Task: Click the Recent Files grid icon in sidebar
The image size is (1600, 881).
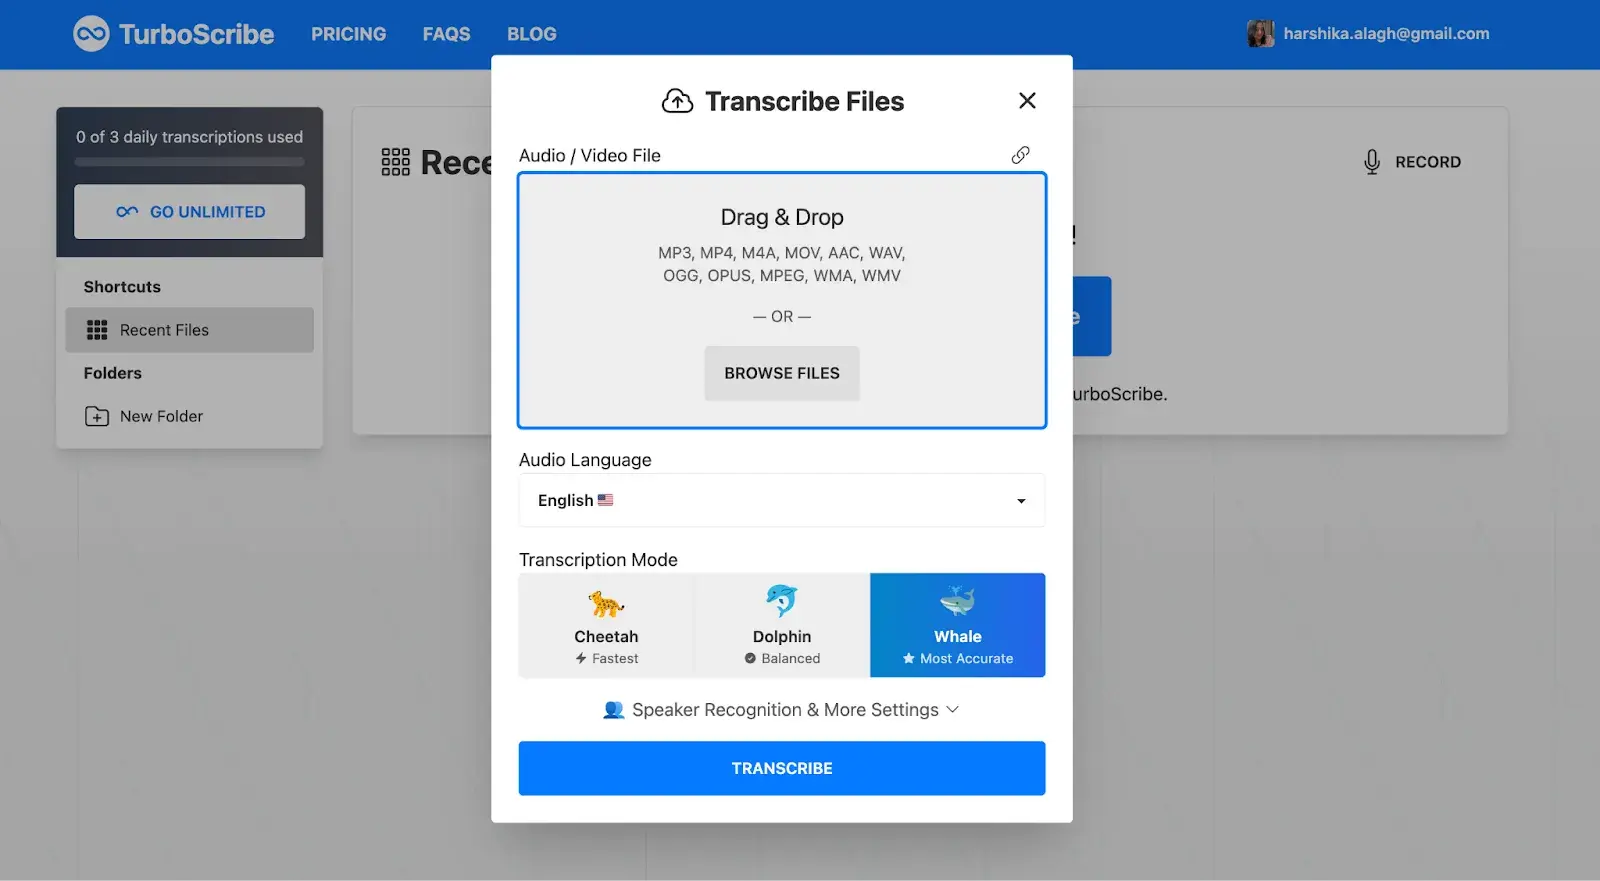Action: click(97, 330)
